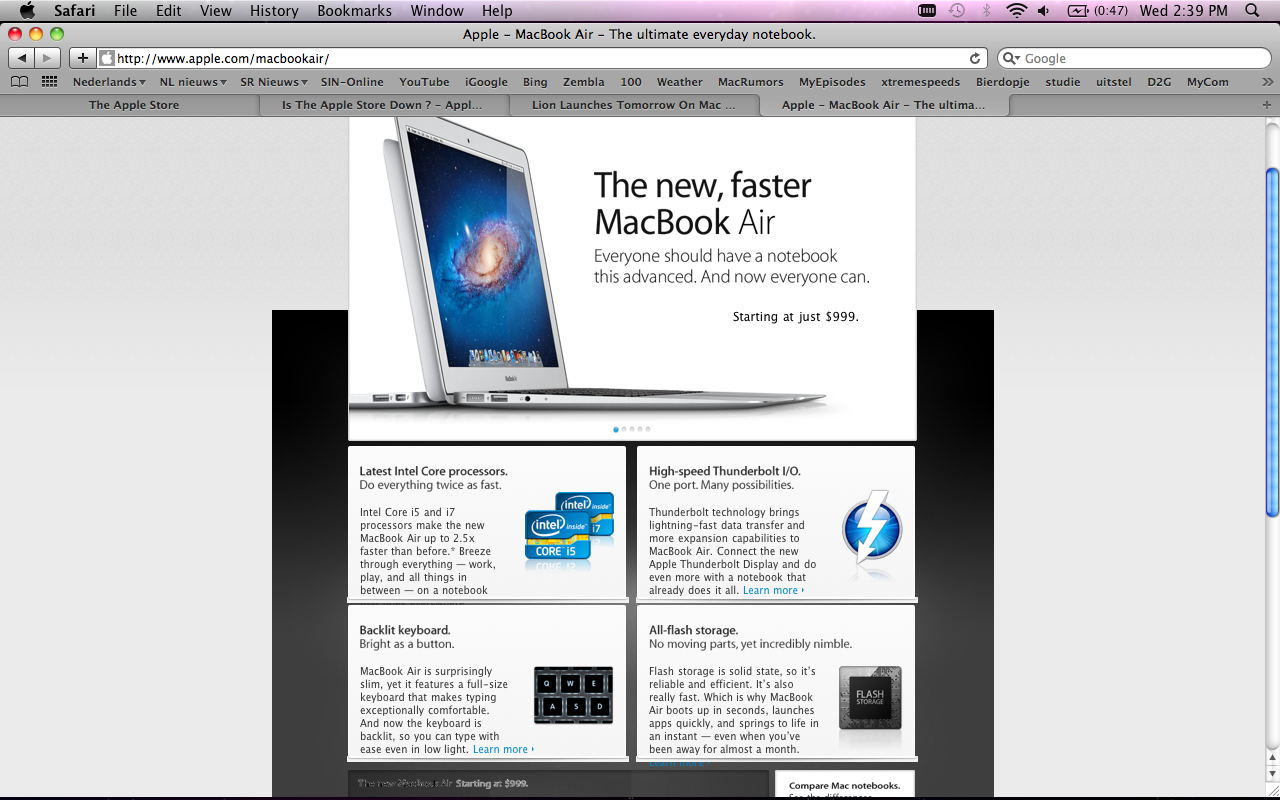
Task: Go back to the previous page
Action: tap(22, 58)
